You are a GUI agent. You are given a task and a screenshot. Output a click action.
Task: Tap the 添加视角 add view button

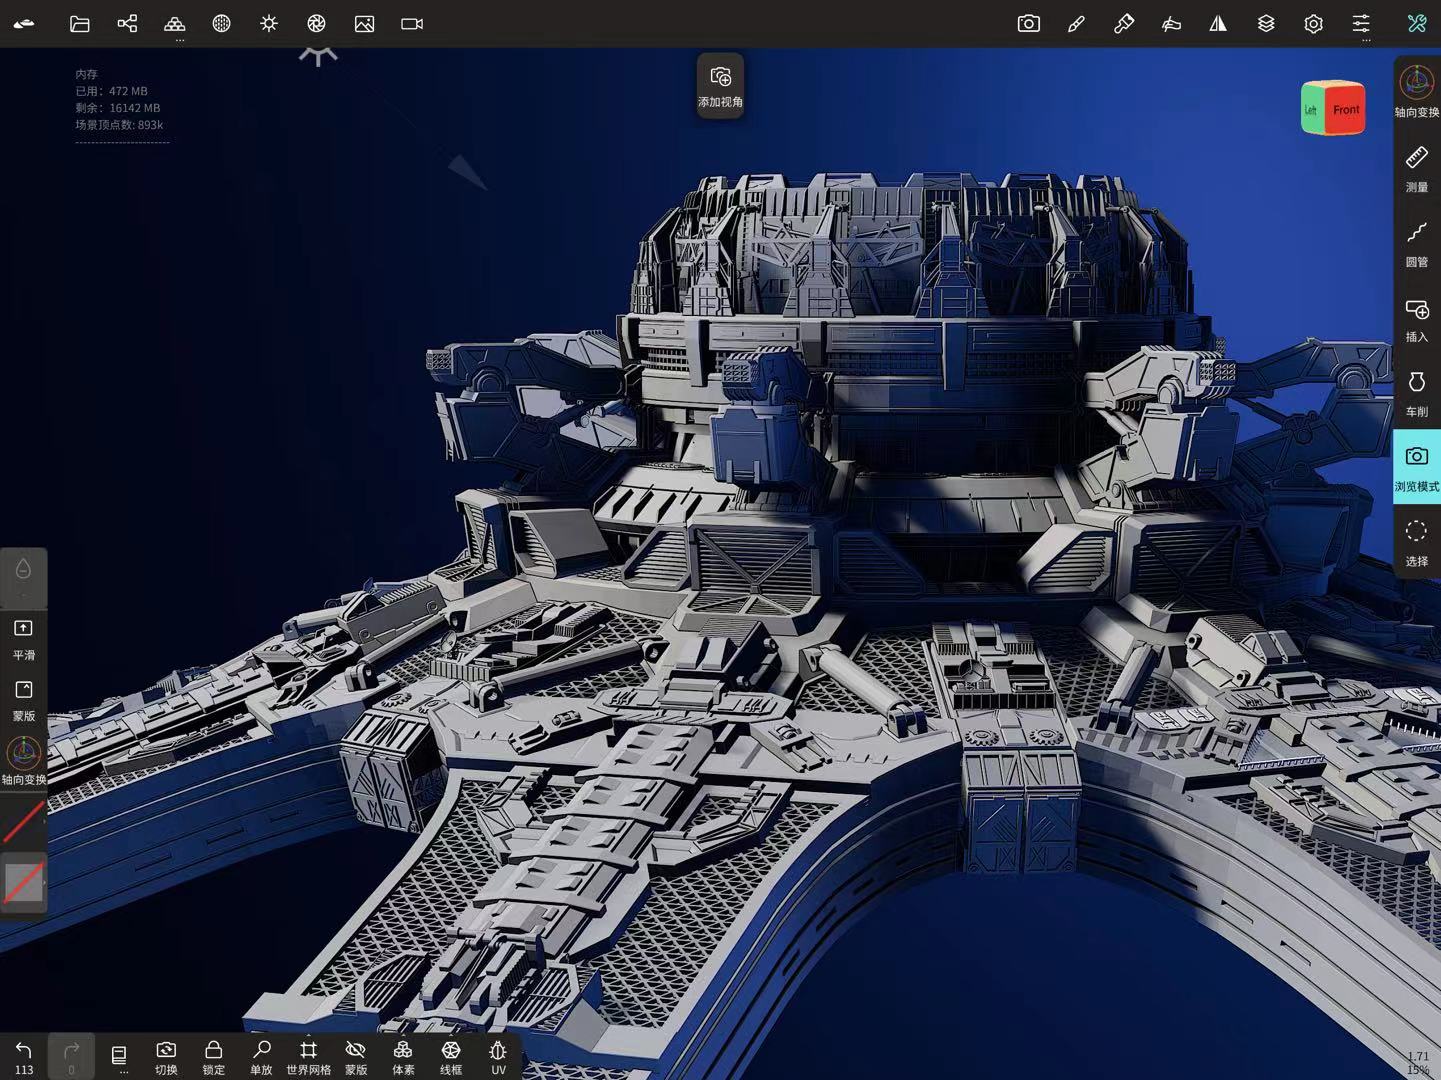(x=719, y=85)
